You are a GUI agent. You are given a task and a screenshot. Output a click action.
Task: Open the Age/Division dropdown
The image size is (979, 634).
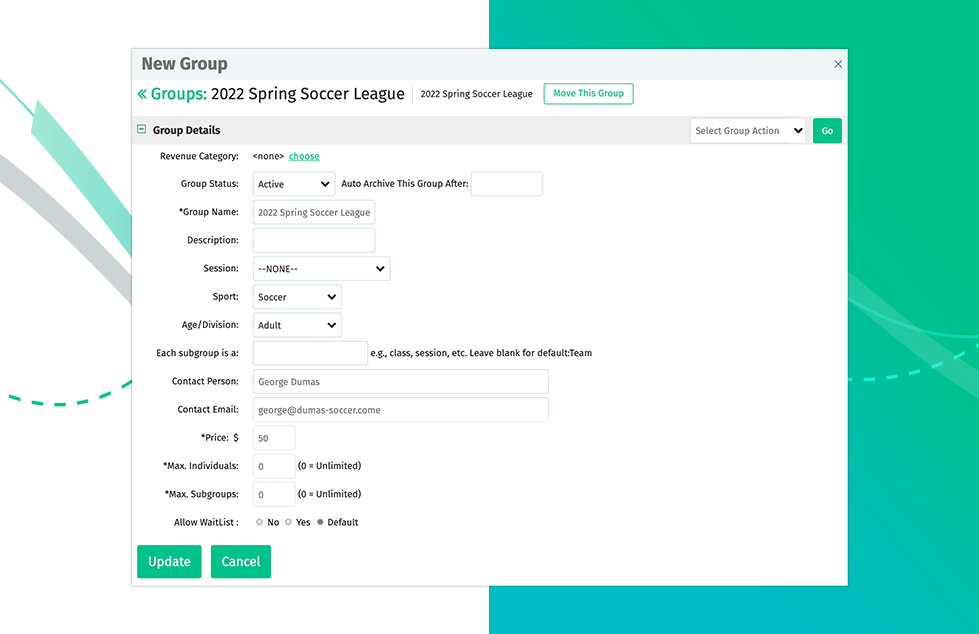coord(297,325)
